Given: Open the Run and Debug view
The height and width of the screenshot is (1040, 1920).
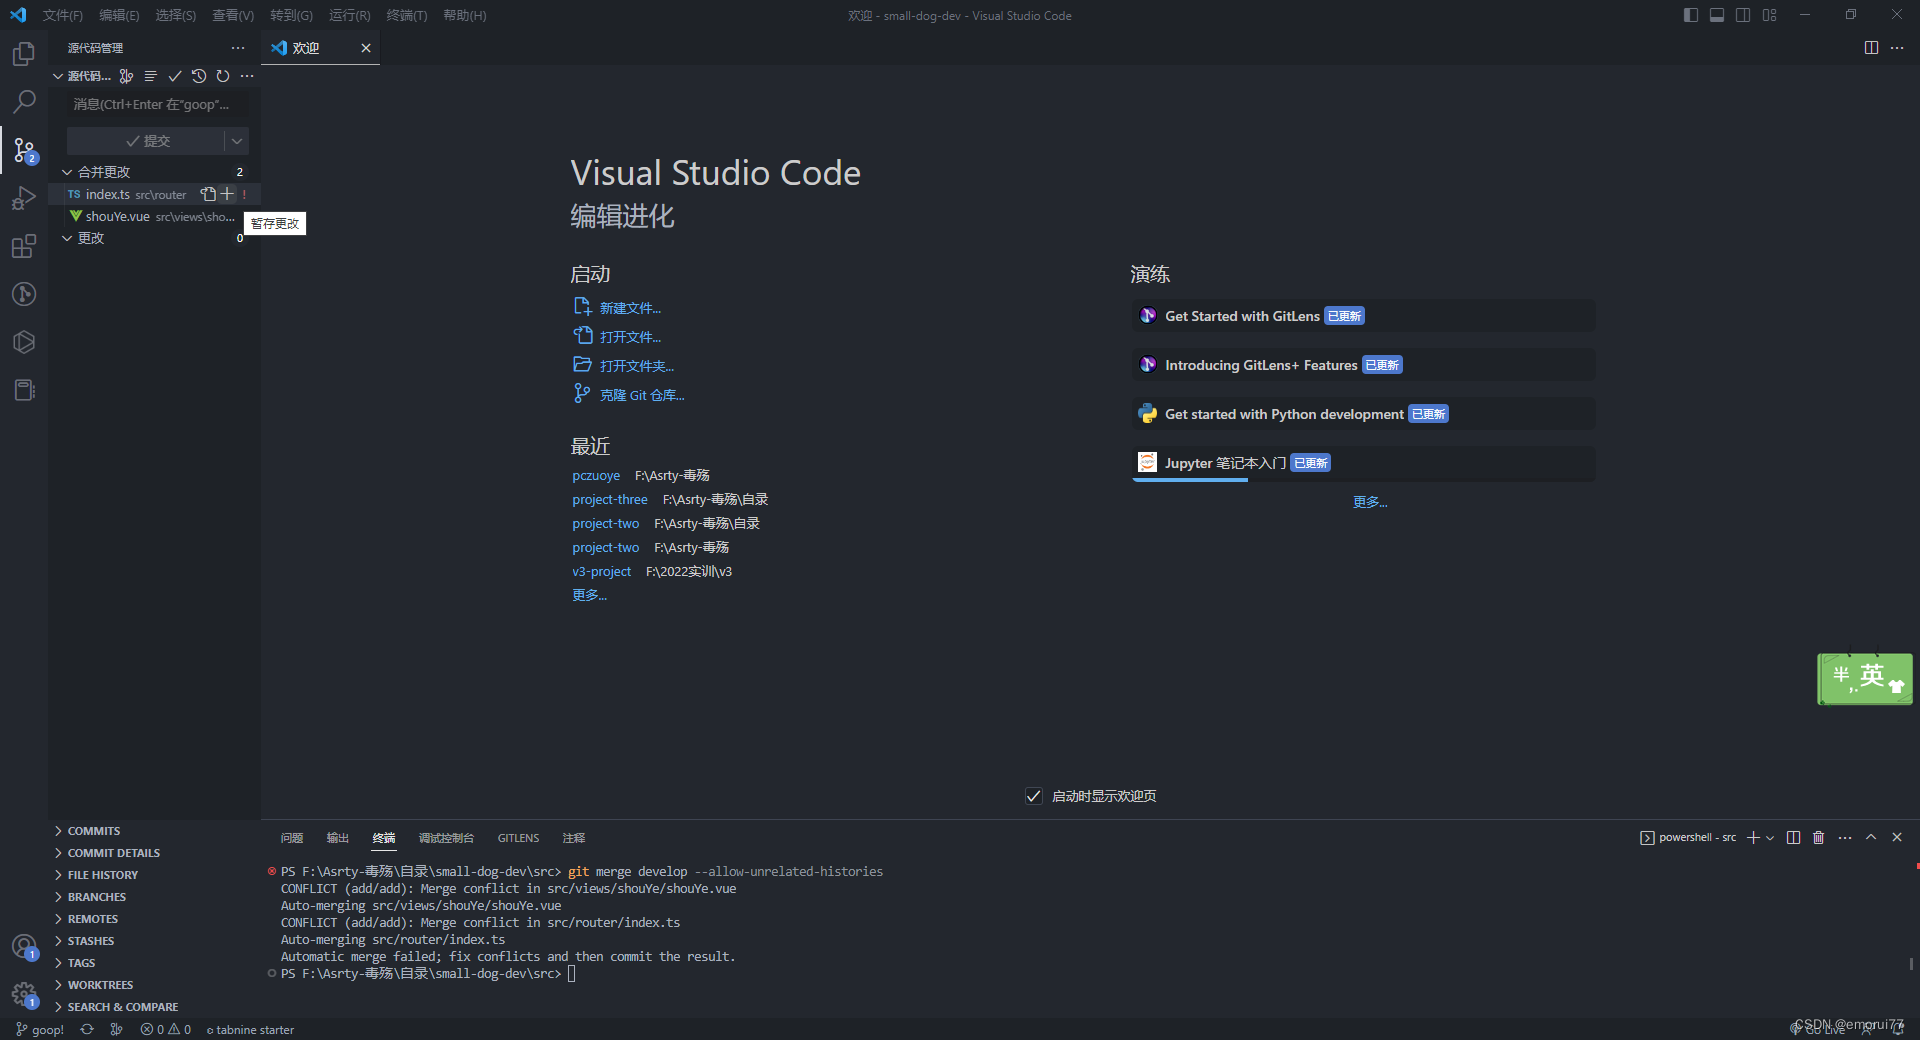Looking at the screenshot, I should [24, 198].
